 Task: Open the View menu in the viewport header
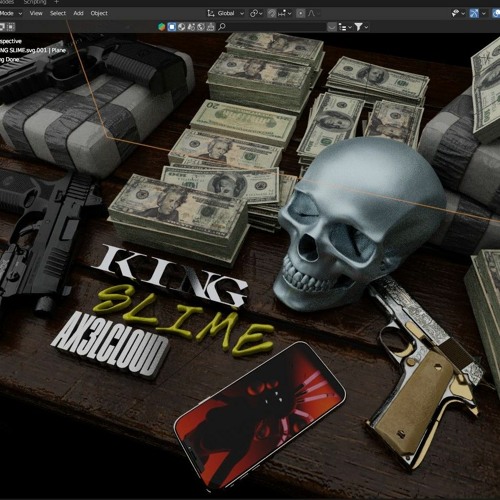[36, 13]
